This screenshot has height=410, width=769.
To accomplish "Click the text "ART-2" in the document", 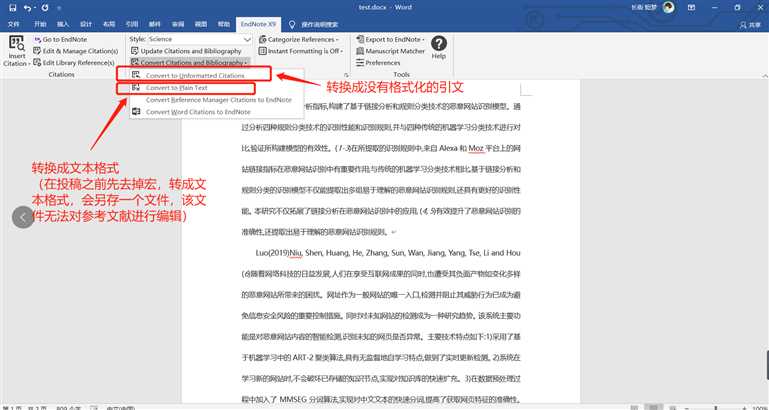I will click(304, 358).
